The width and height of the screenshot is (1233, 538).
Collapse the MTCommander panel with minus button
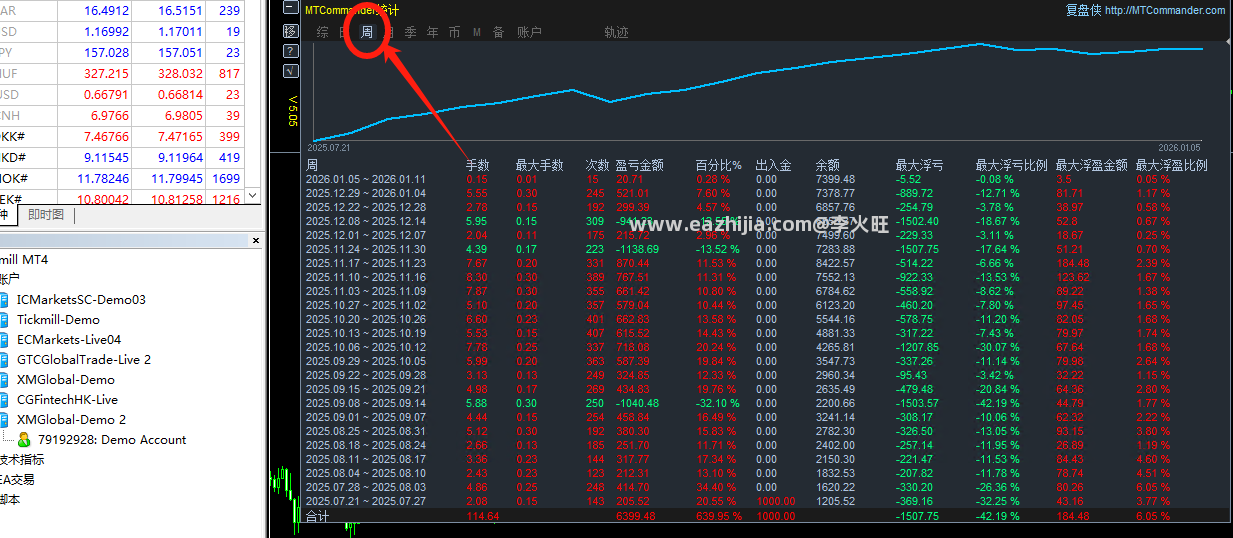(290, 9)
